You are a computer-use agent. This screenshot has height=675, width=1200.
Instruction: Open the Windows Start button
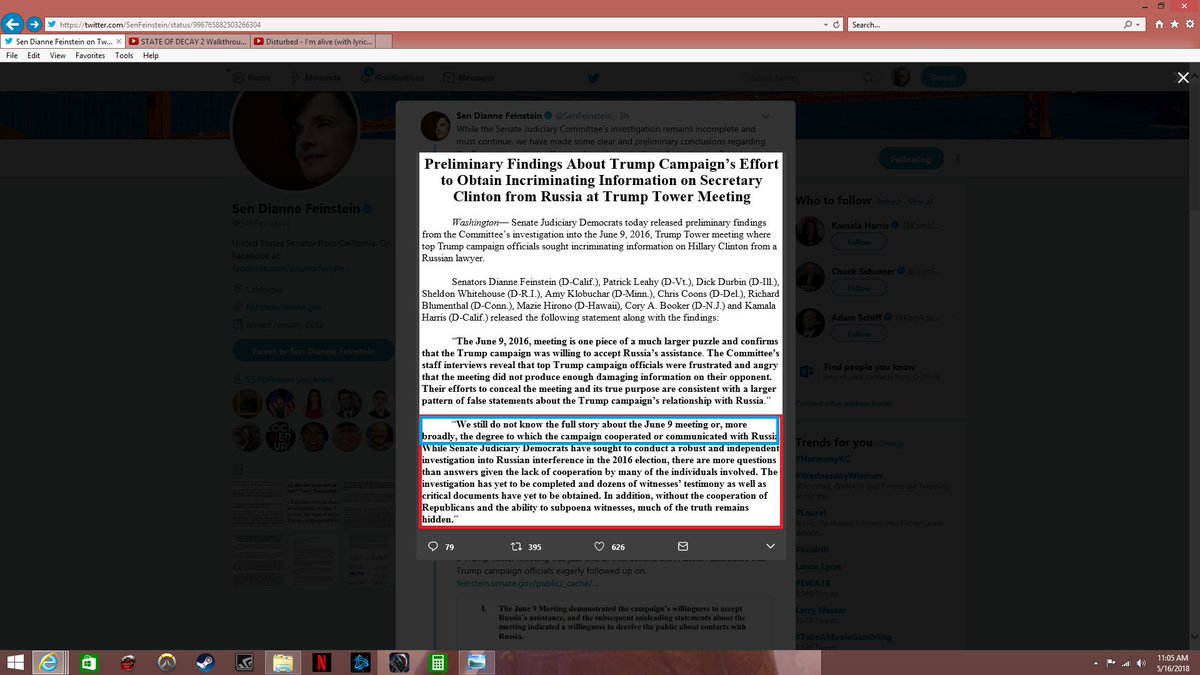16,662
